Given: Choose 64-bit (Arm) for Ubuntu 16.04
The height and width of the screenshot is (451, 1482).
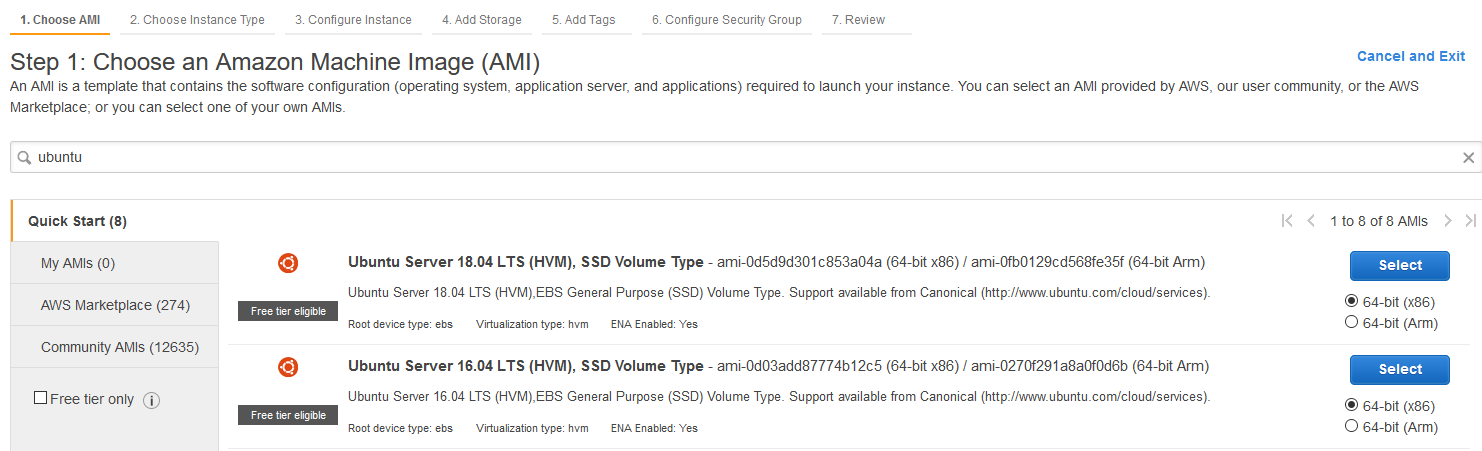Looking at the screenshot, I should click(1352, 426).
